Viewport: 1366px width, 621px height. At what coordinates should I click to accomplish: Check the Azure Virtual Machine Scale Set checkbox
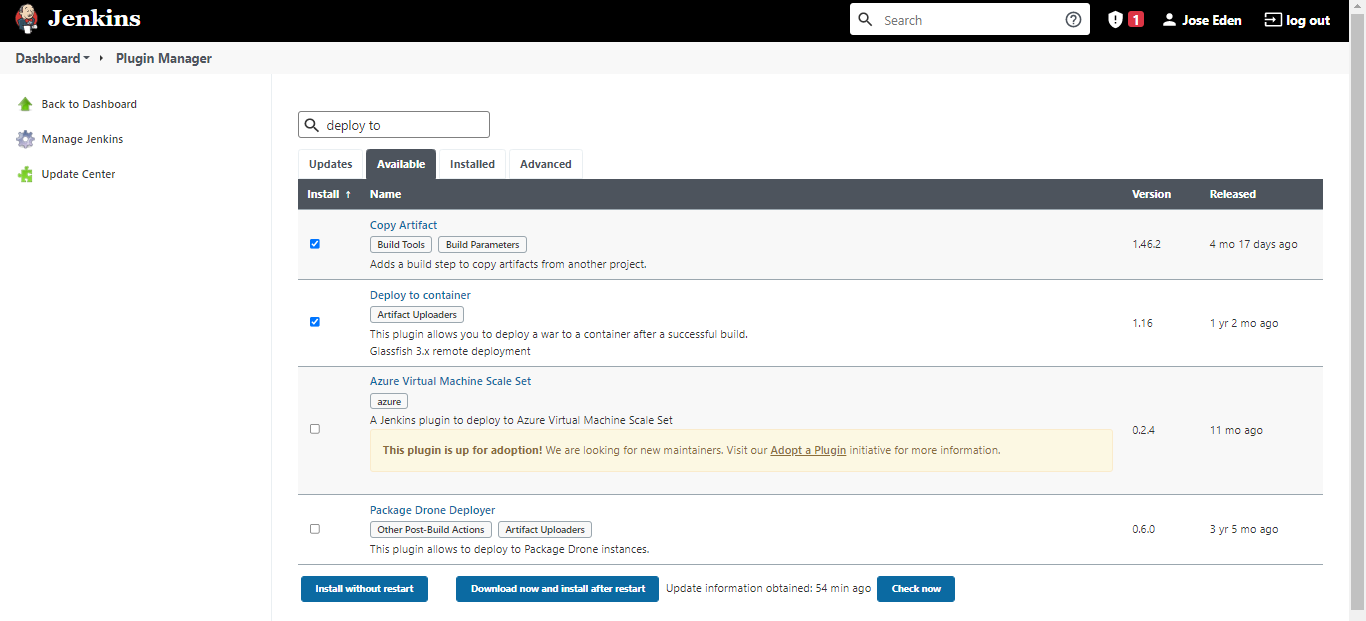315,429
